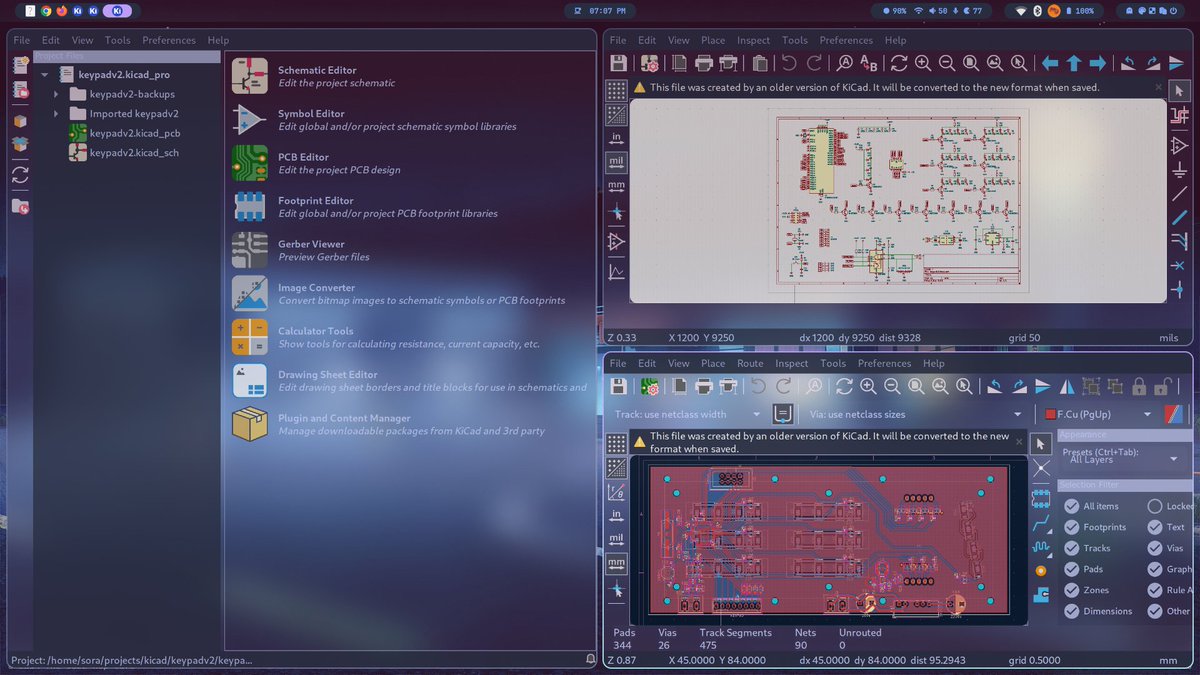This screenshot has height=675, width=1200.
Task: Open the PCB Editor launcher
Action: pos(315,163)
